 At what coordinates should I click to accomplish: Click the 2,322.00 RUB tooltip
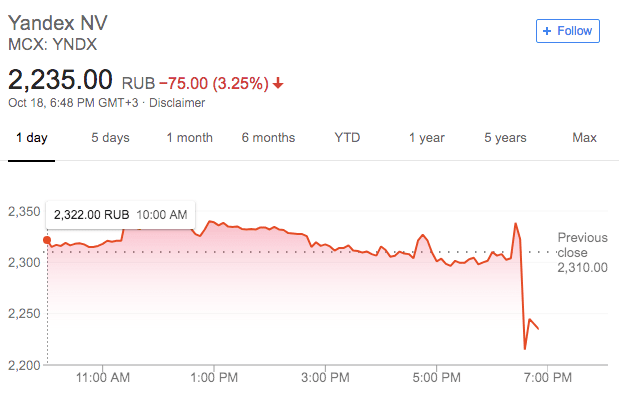(x=119, y=214)
